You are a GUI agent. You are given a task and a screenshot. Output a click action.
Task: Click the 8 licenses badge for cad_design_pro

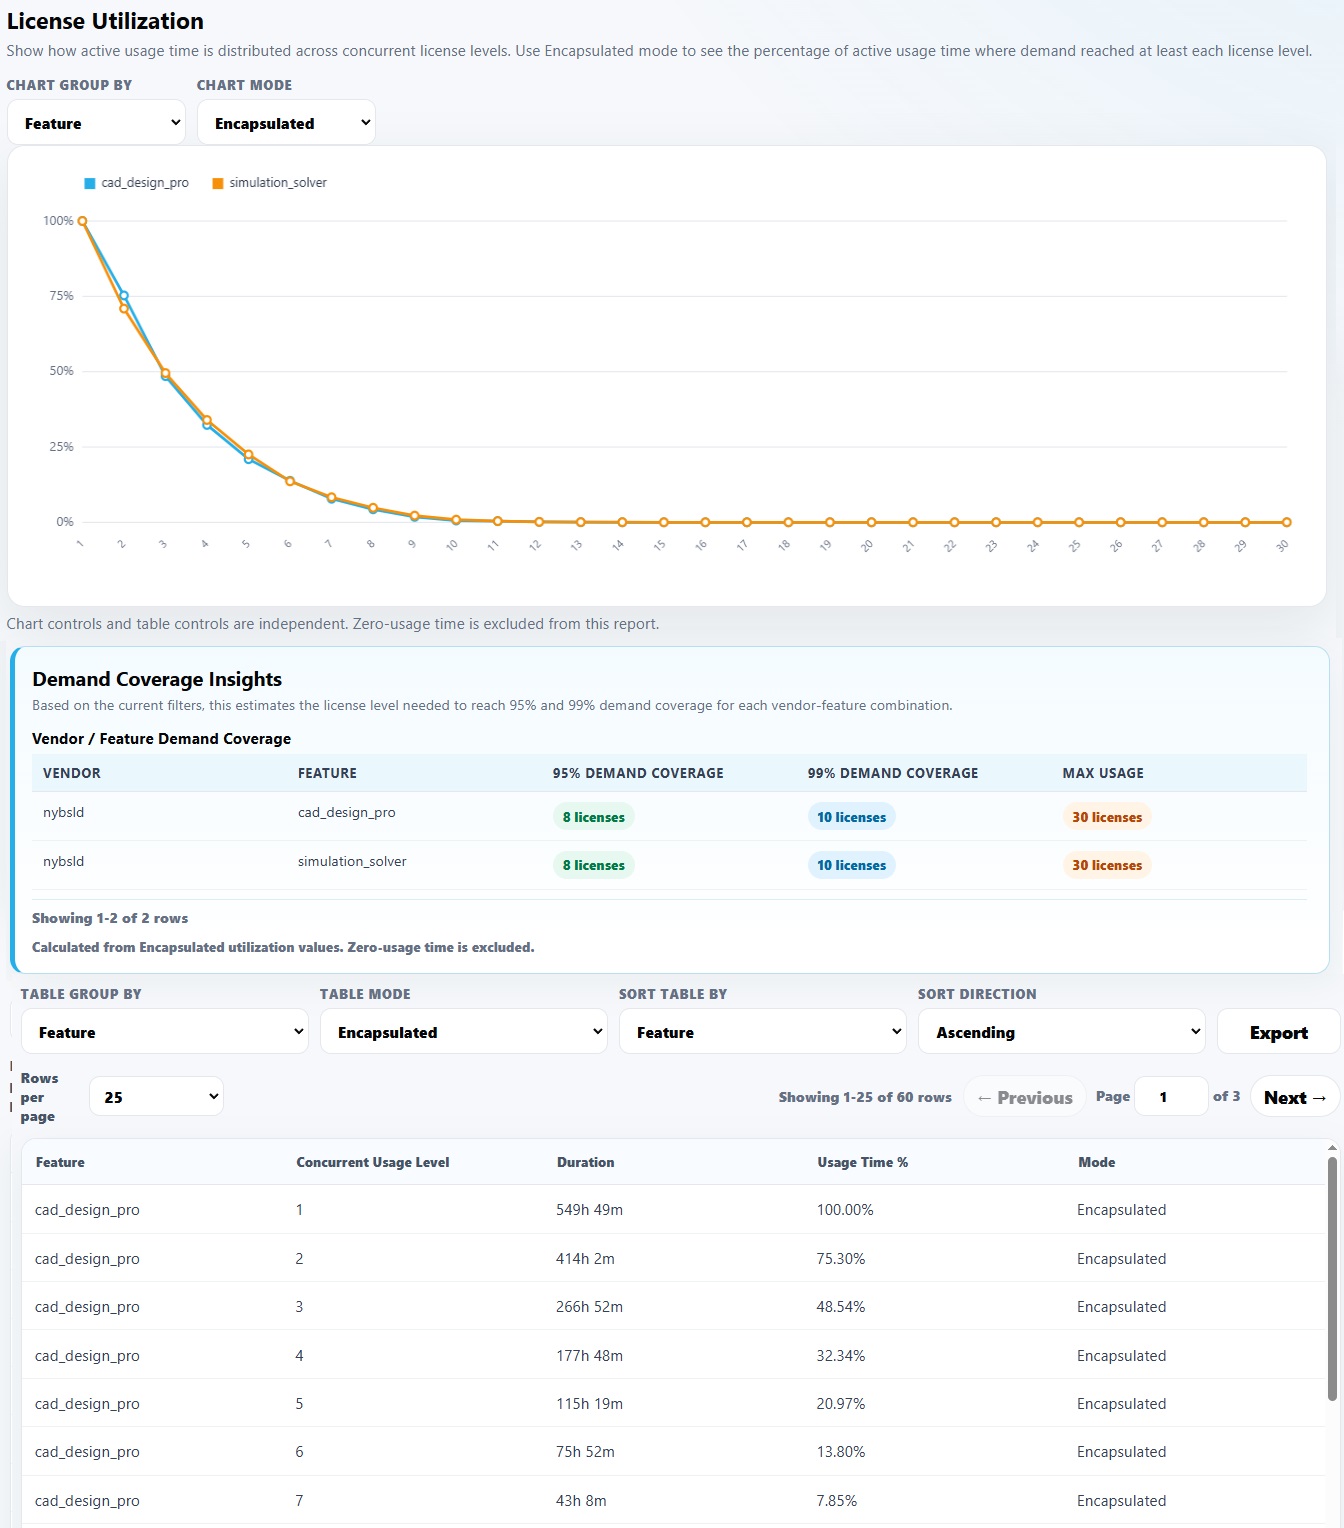594,817
